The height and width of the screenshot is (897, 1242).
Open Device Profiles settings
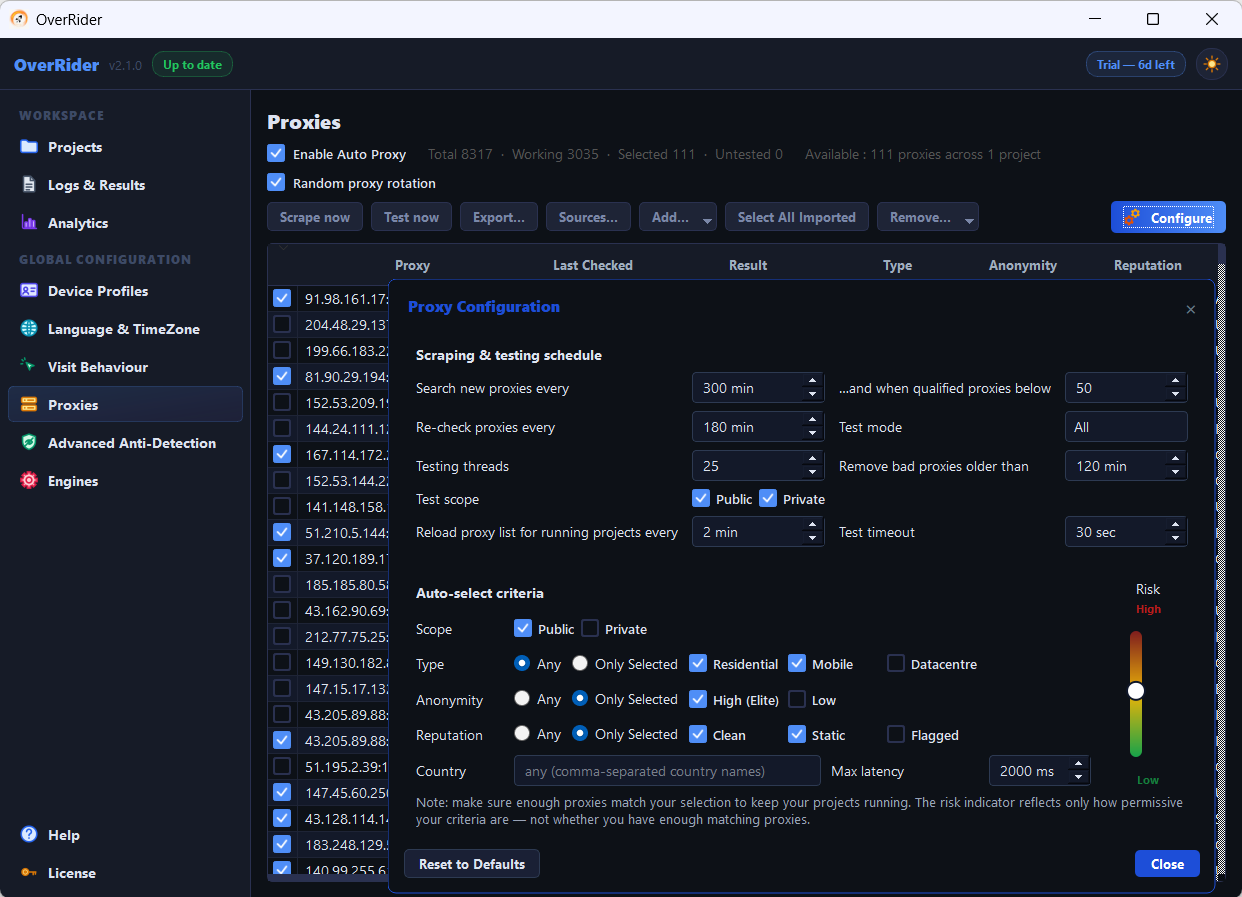tap(125, 291)
